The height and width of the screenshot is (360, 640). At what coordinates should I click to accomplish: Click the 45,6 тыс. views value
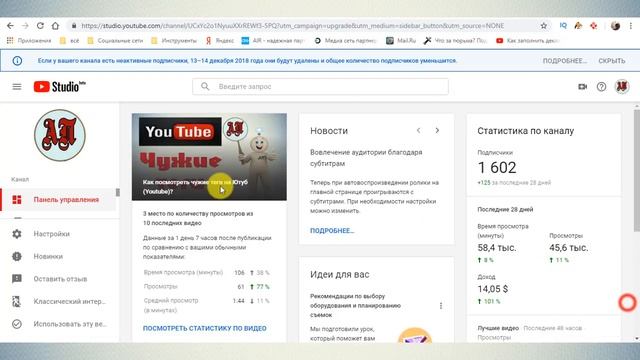pyautogui.click(x=569, y=248)
